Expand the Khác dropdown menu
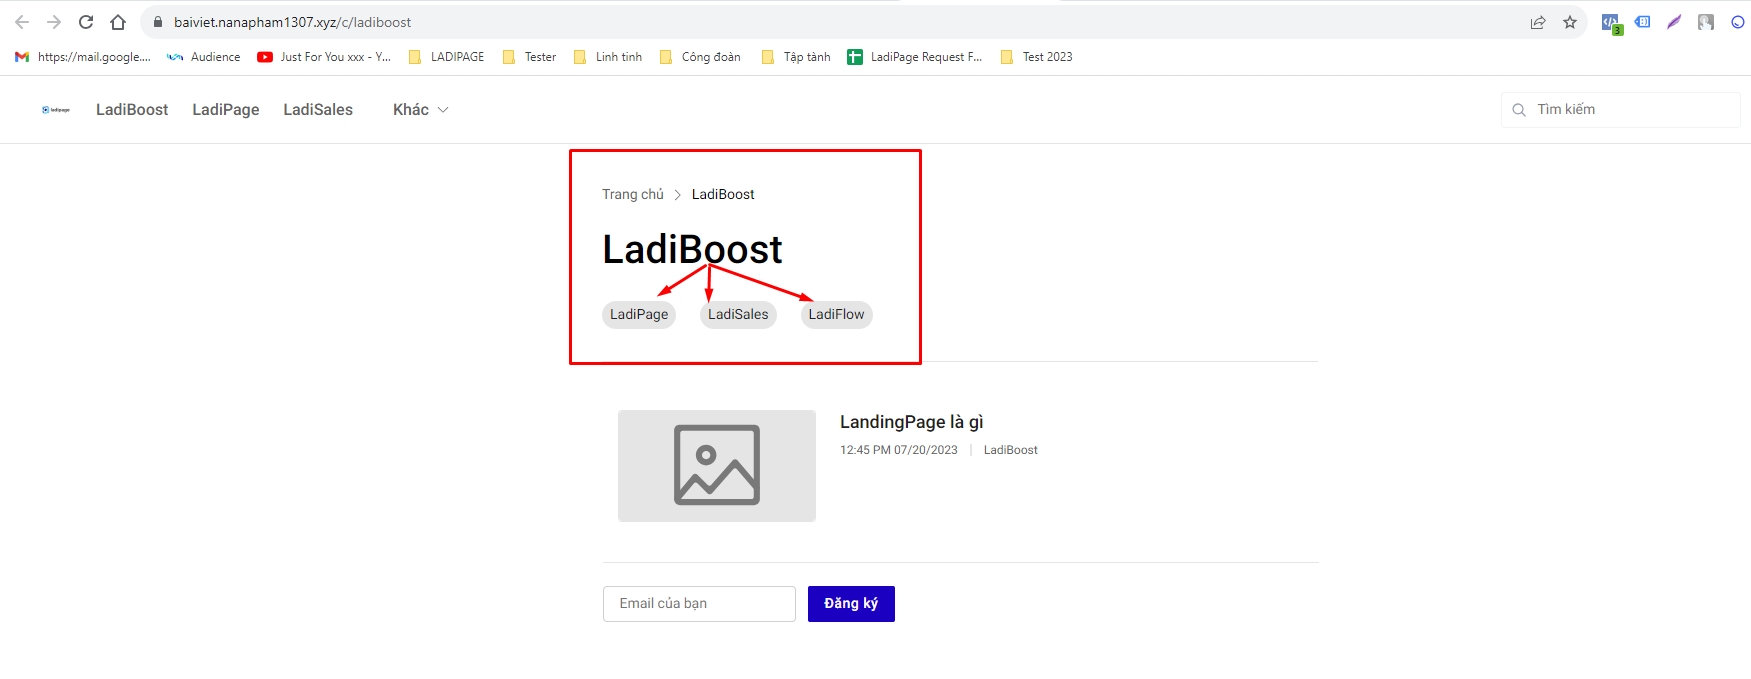 pos(420,110)
